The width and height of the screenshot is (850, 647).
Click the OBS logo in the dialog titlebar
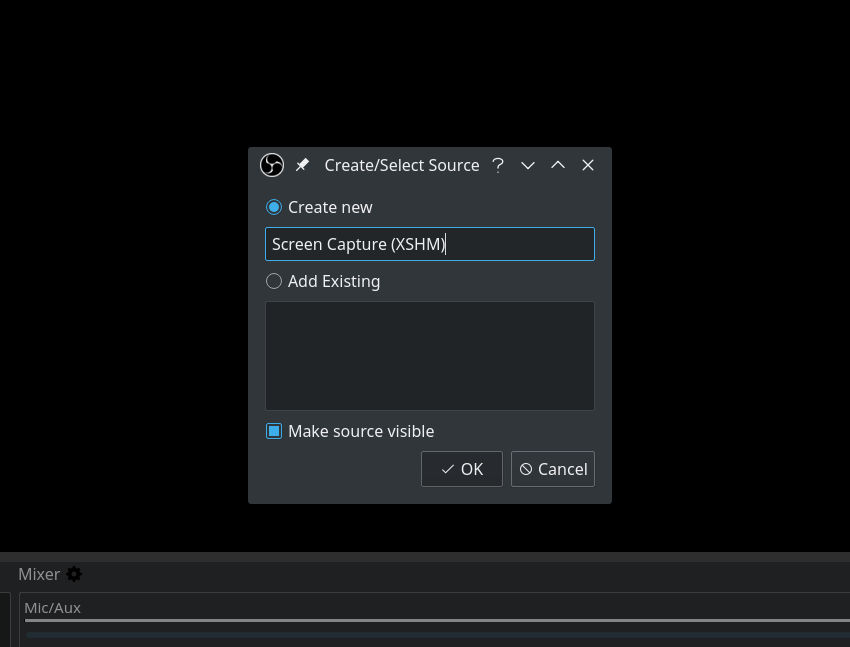click(x=271, y=164)
